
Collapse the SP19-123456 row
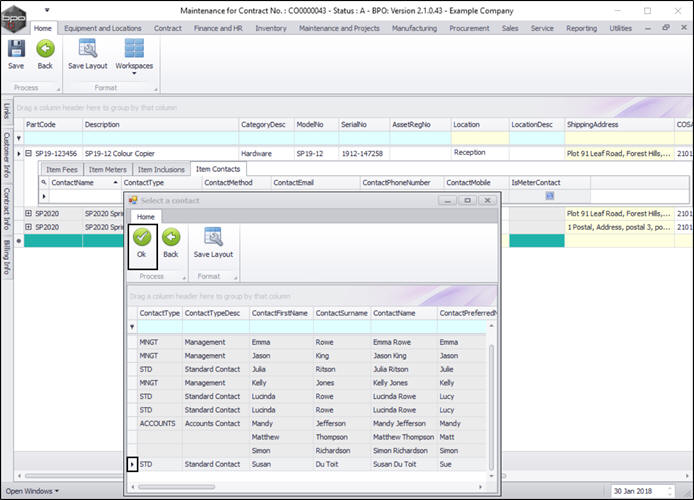29,154
